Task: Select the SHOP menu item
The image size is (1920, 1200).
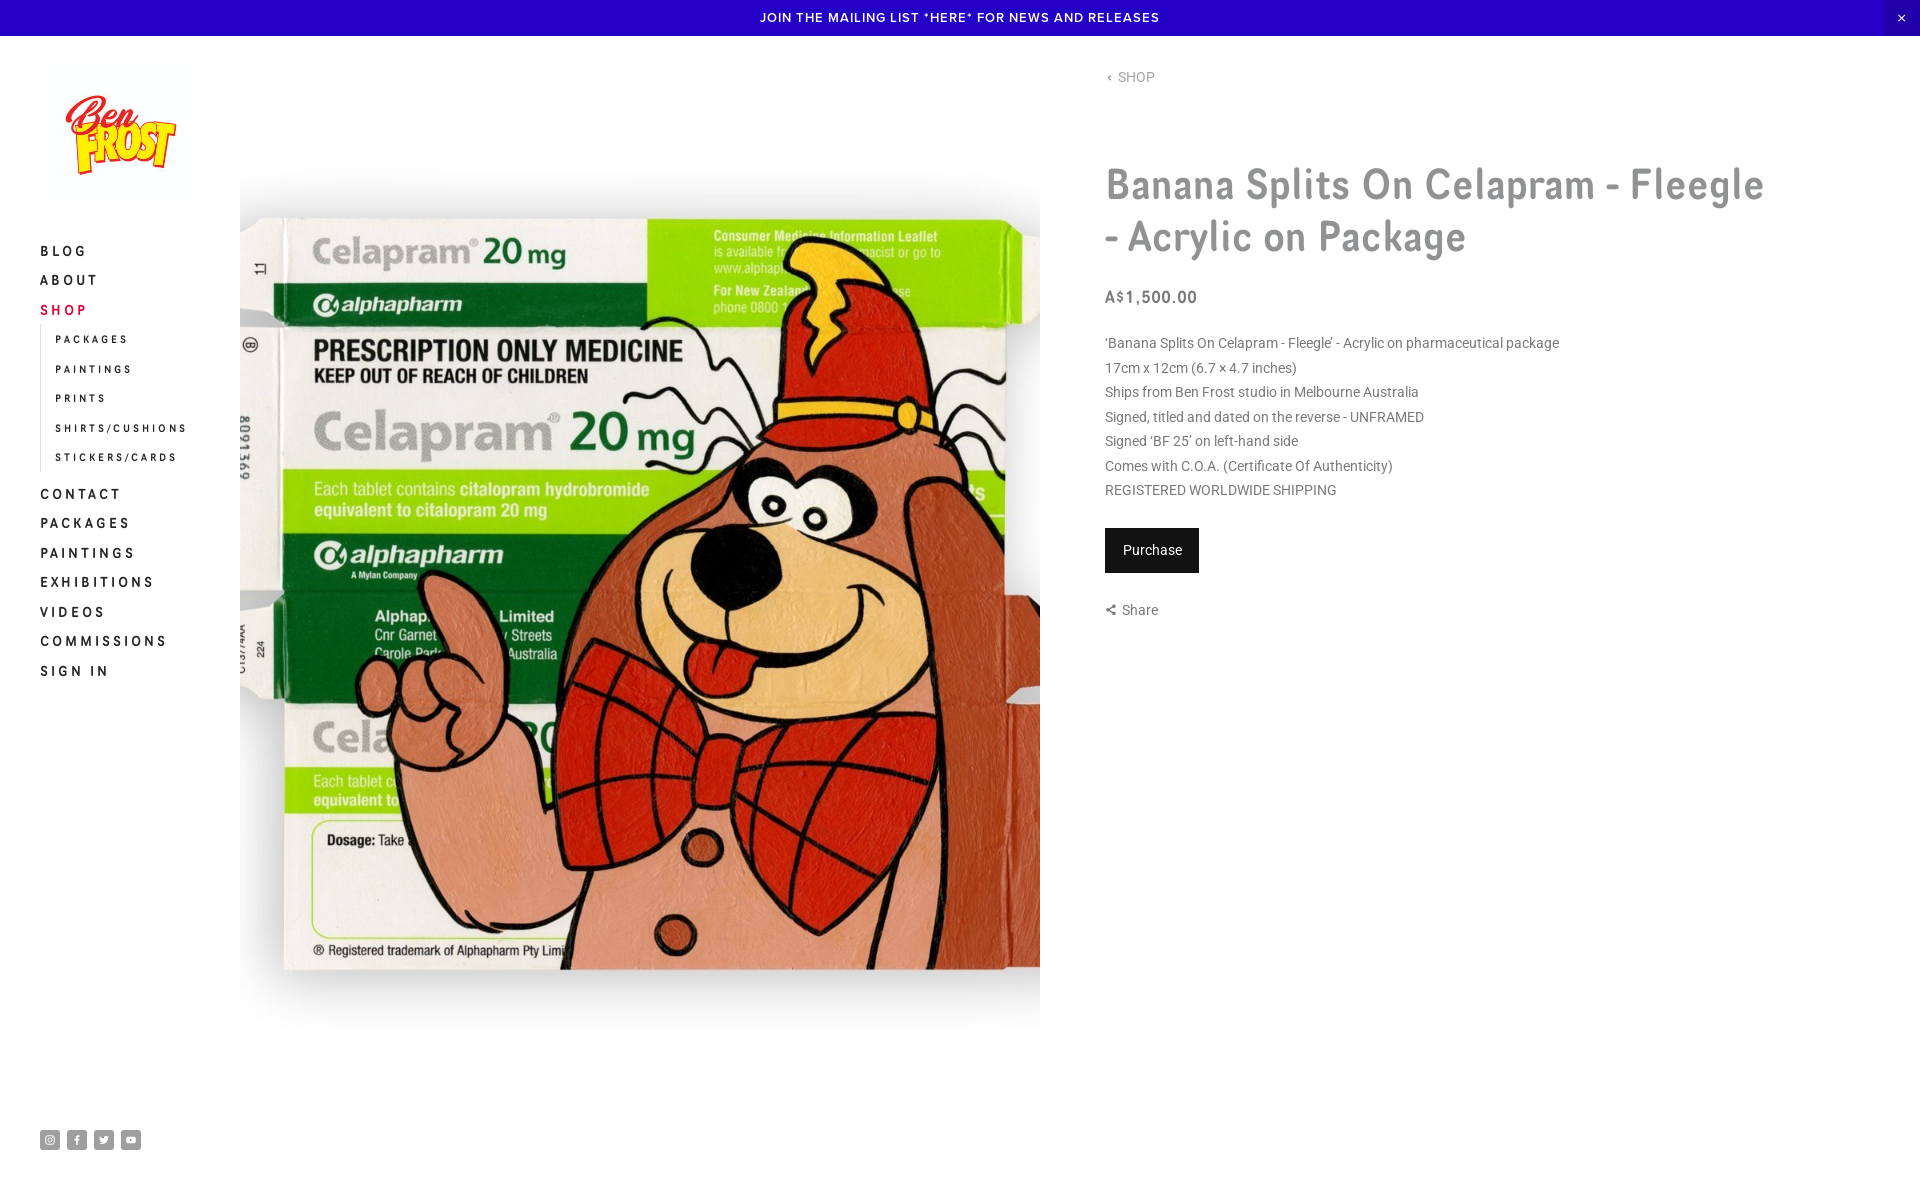Action: 63,310
